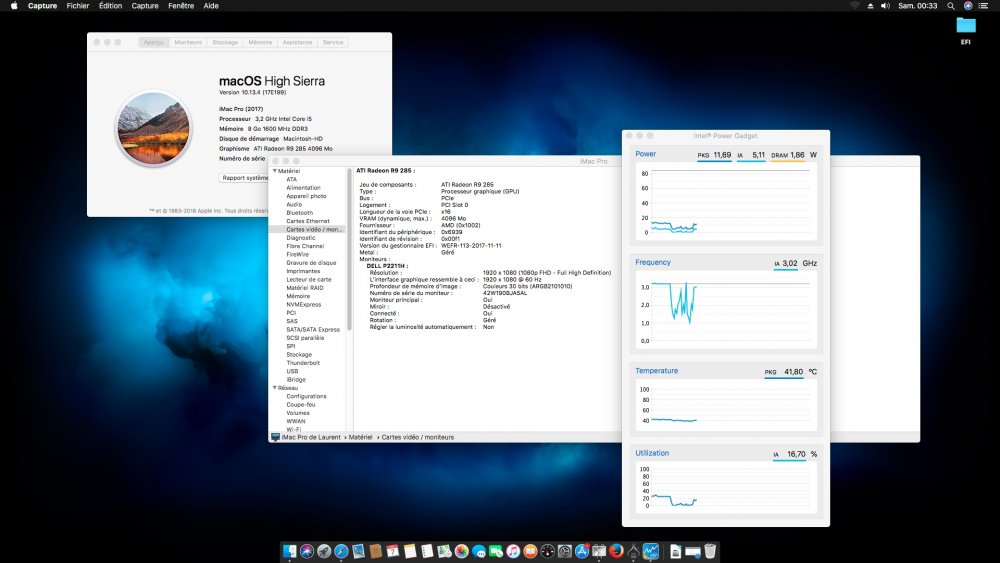Open Dashboard gauge icon in Dock
Viewport: 1000px width, 563px height.
(547, 551)
